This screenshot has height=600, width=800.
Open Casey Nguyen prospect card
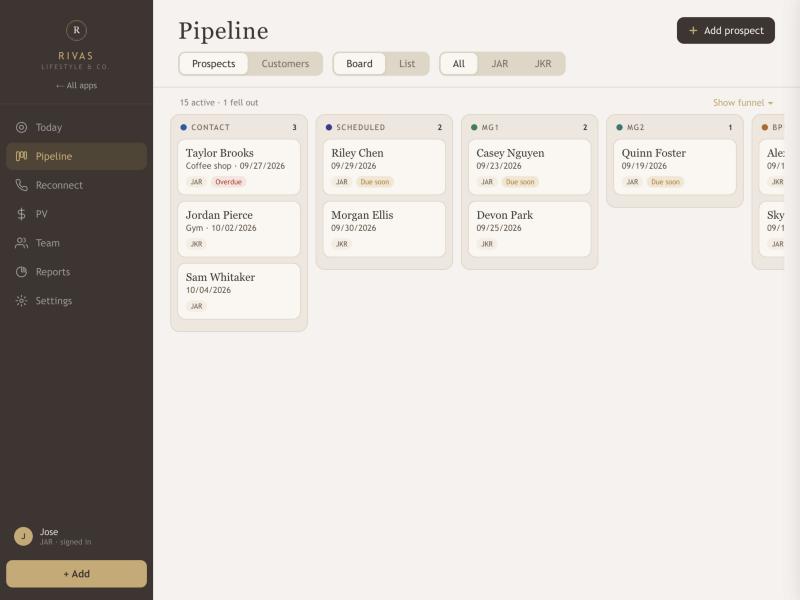coord(530,167)
